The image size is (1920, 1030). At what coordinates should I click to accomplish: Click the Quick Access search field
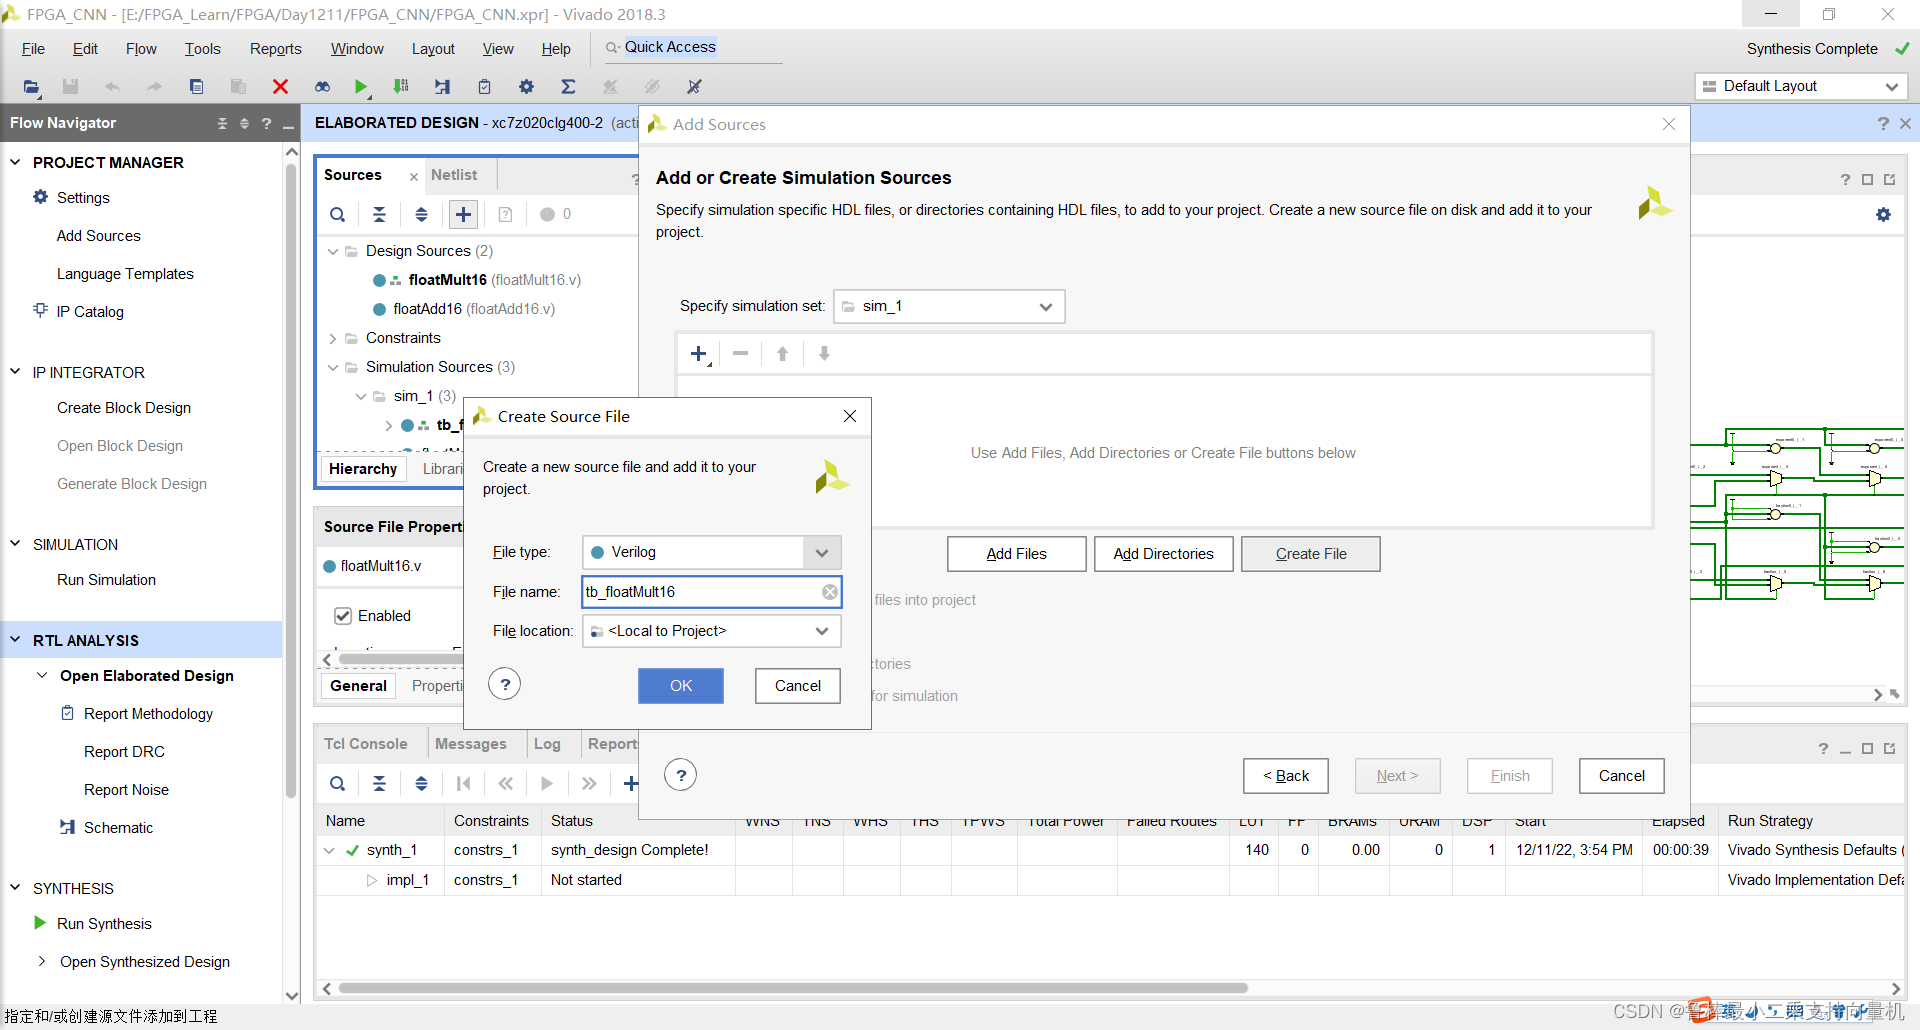click(692, 47)
